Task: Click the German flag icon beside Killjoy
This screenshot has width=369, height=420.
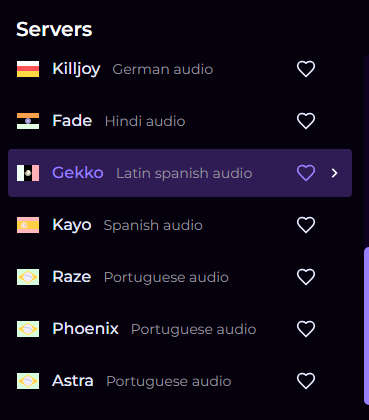Action: pyautogui.click(x=28, y=69)
